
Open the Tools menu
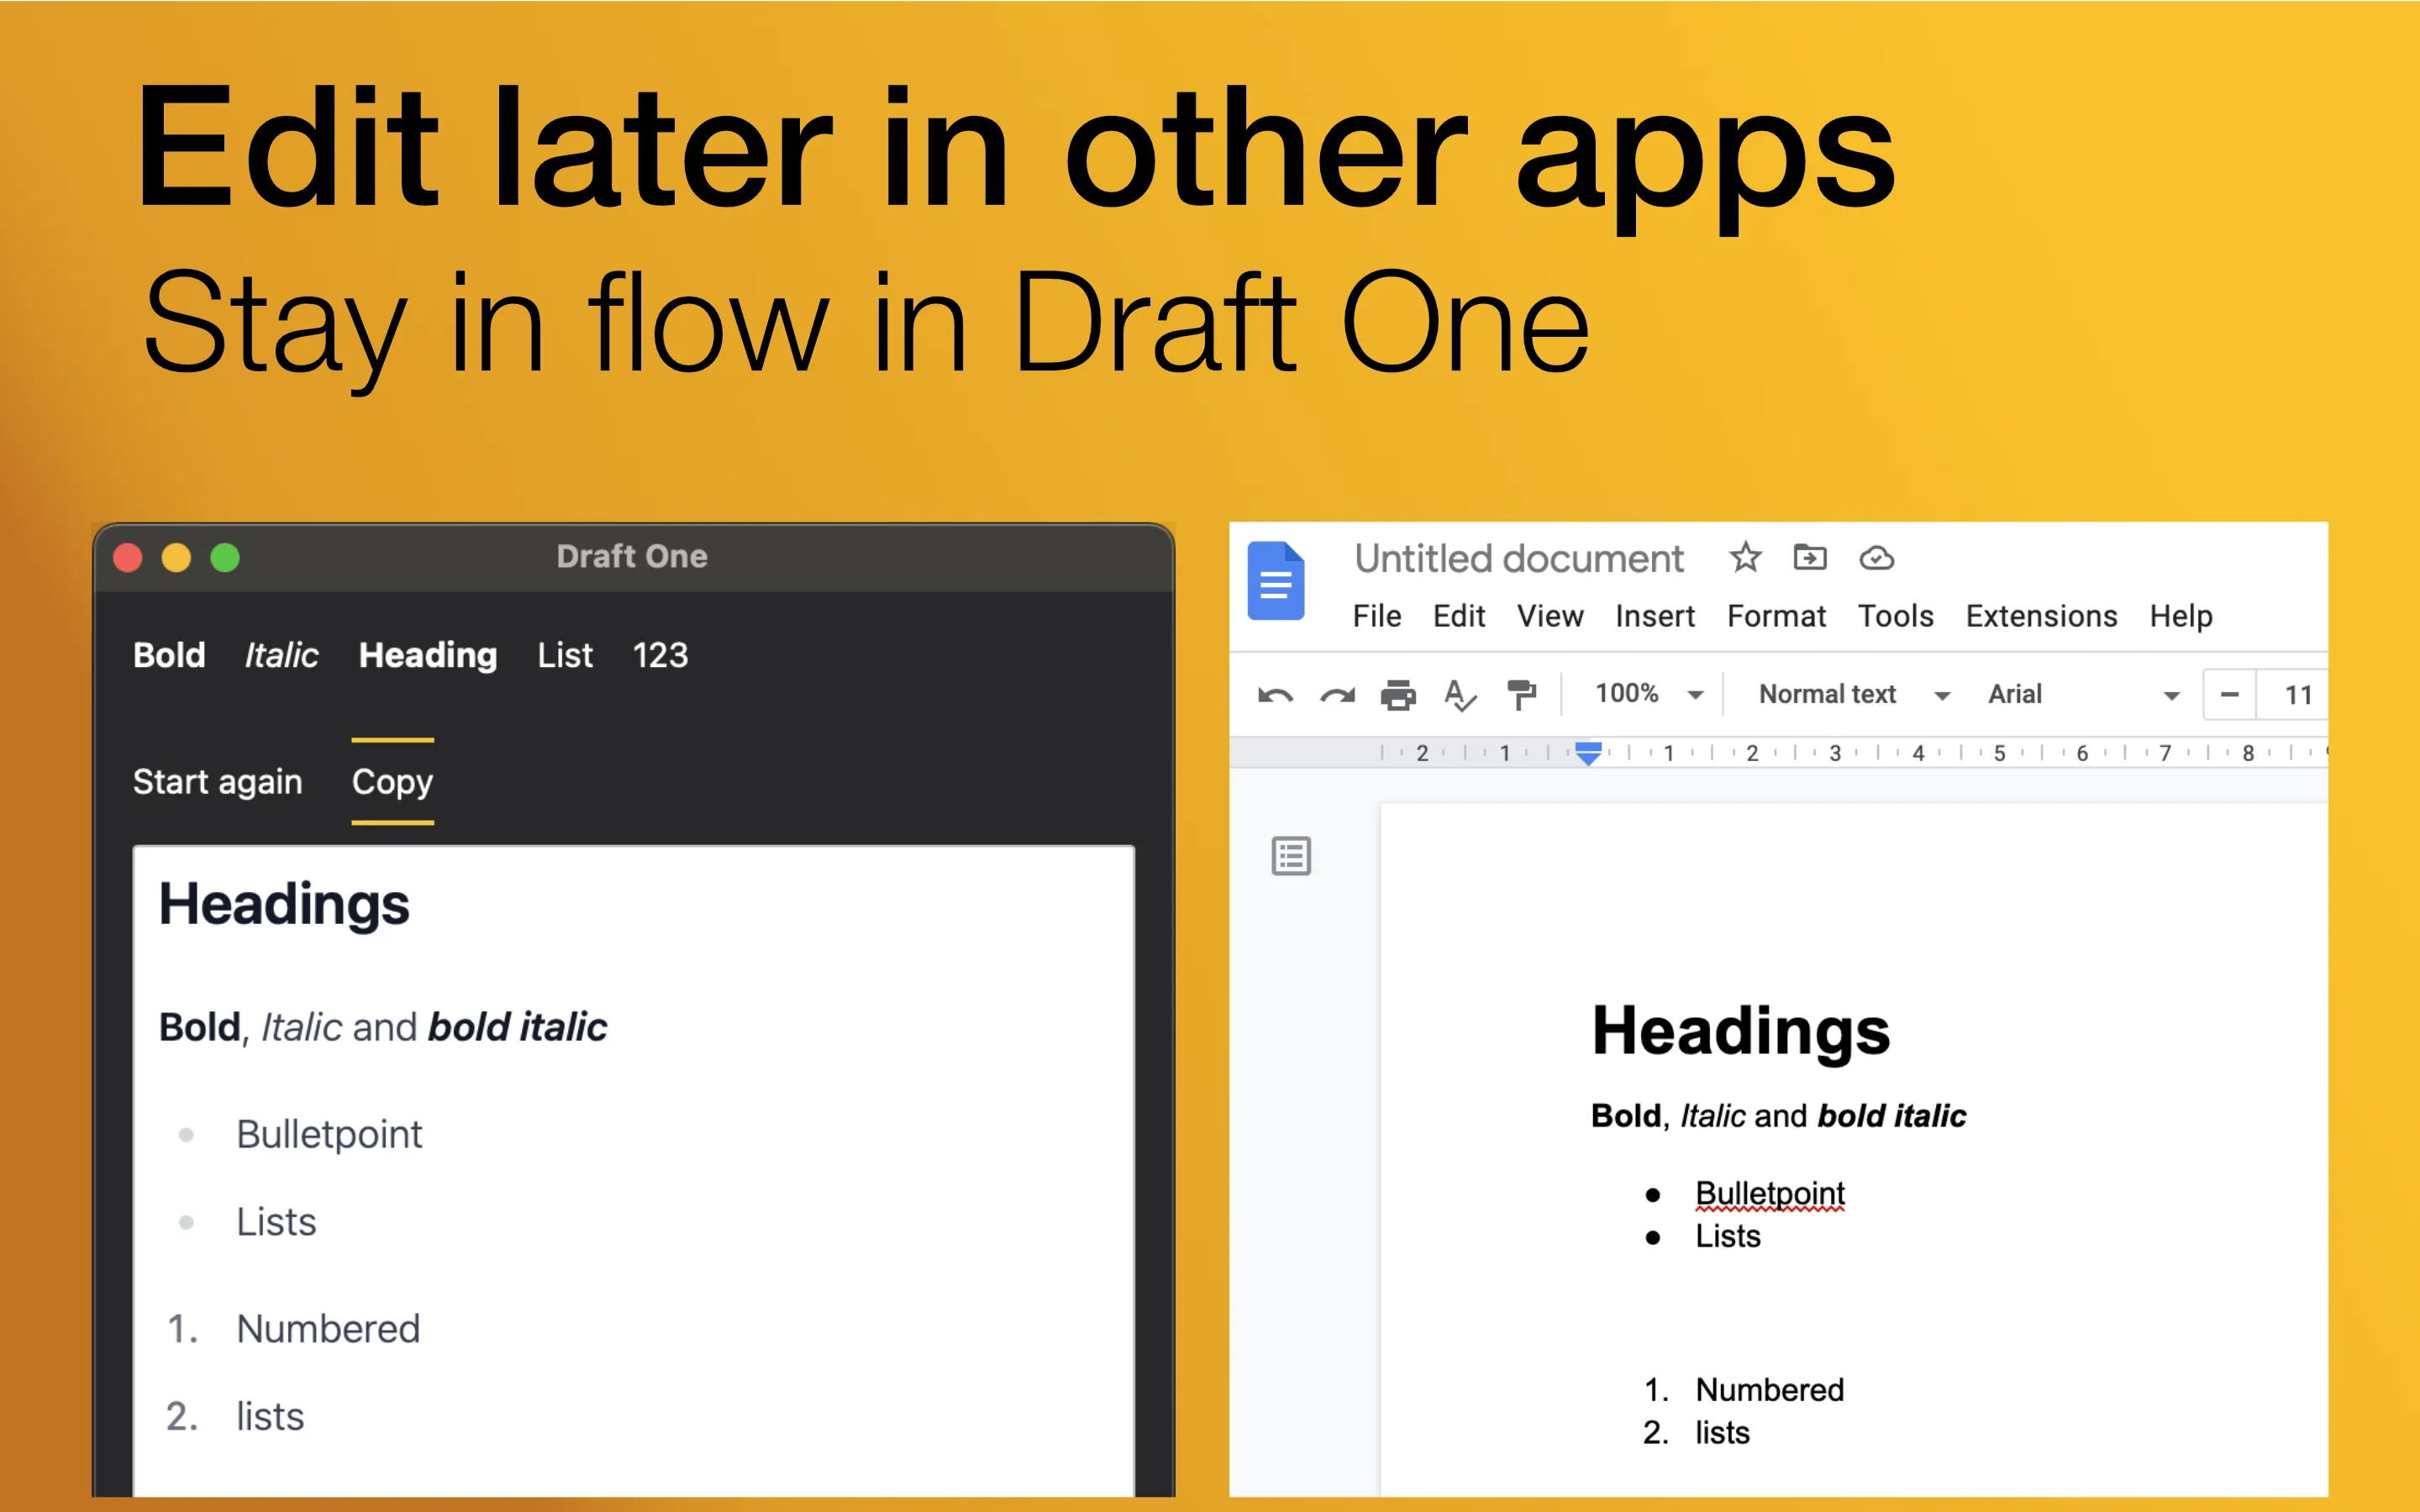(1895, 616)
